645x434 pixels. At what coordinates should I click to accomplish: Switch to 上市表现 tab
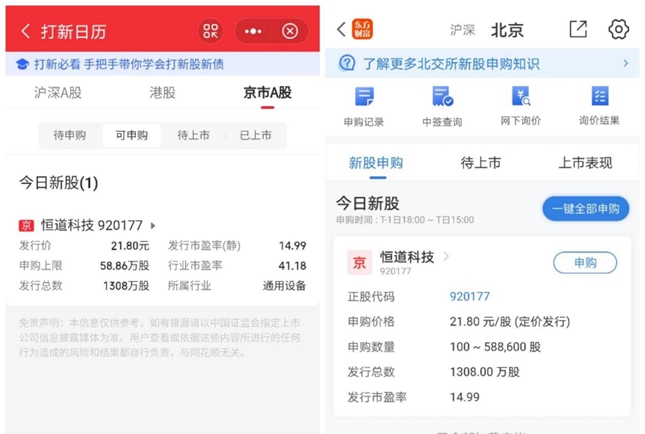[x=585, y=163]
